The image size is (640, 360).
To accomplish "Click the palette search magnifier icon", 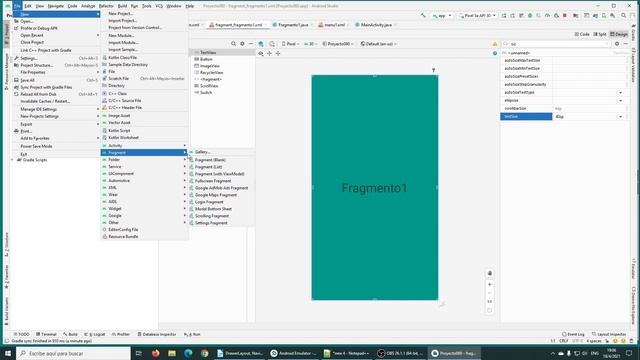I will click(233, 44).
